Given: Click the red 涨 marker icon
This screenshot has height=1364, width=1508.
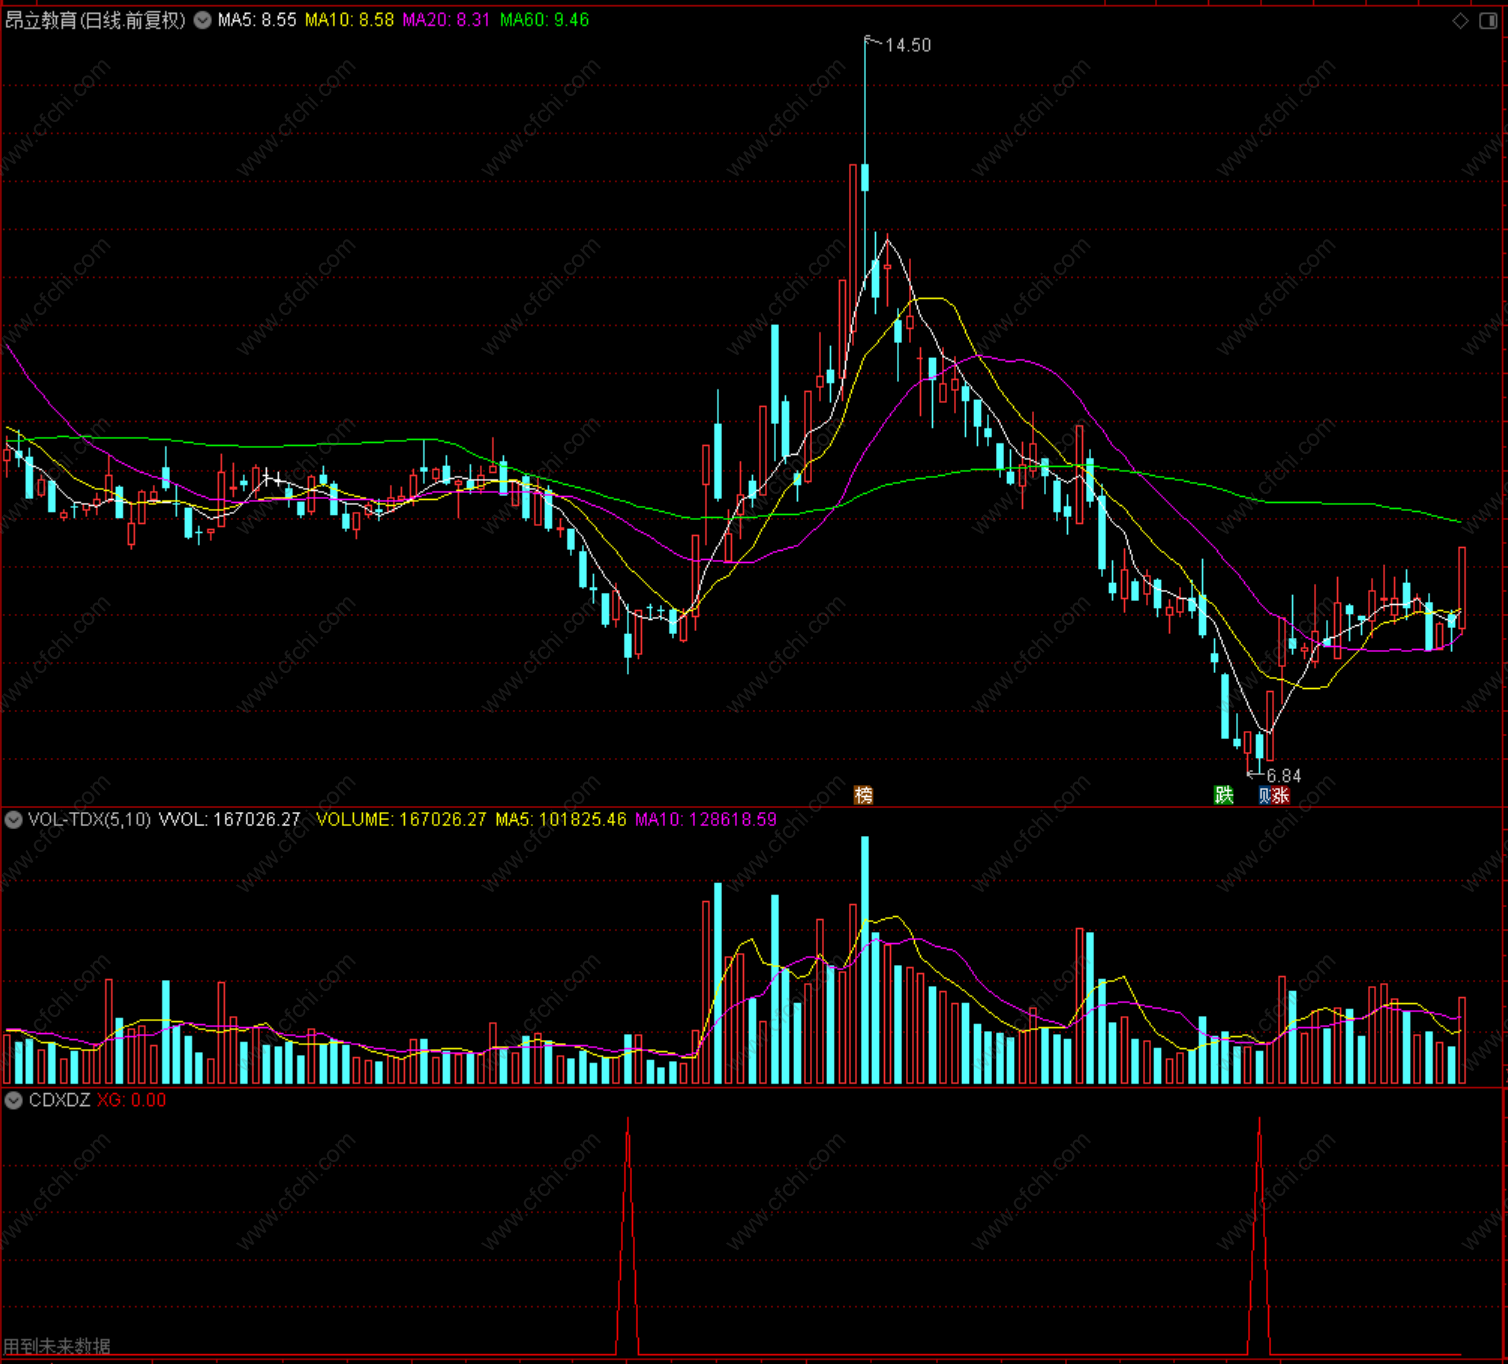Looking at the screenshot, I should (1281, 795).
